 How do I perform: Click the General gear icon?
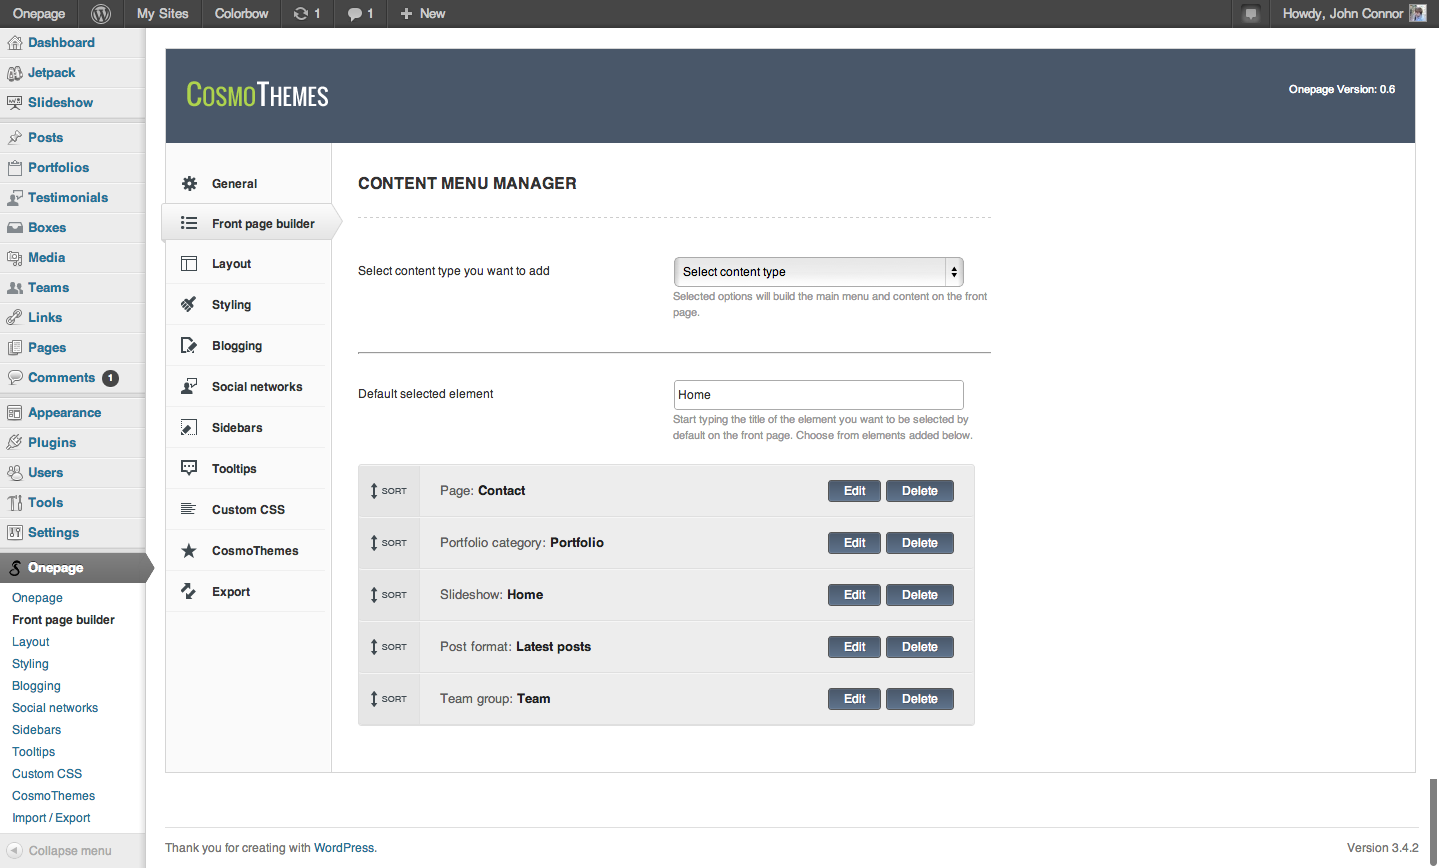coord(189,184)
